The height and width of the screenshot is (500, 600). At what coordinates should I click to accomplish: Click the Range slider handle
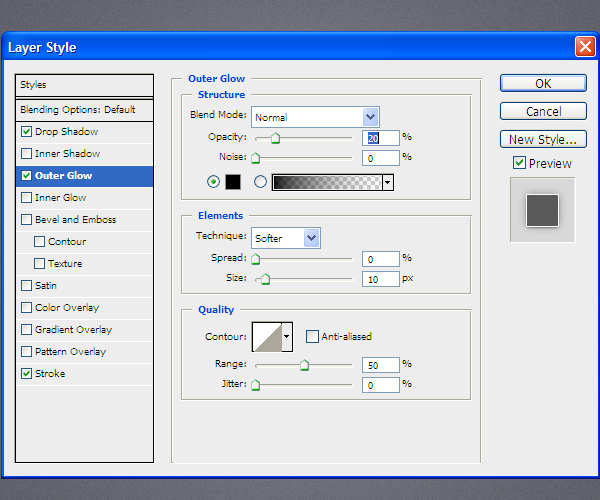click(x=304, y=365)
